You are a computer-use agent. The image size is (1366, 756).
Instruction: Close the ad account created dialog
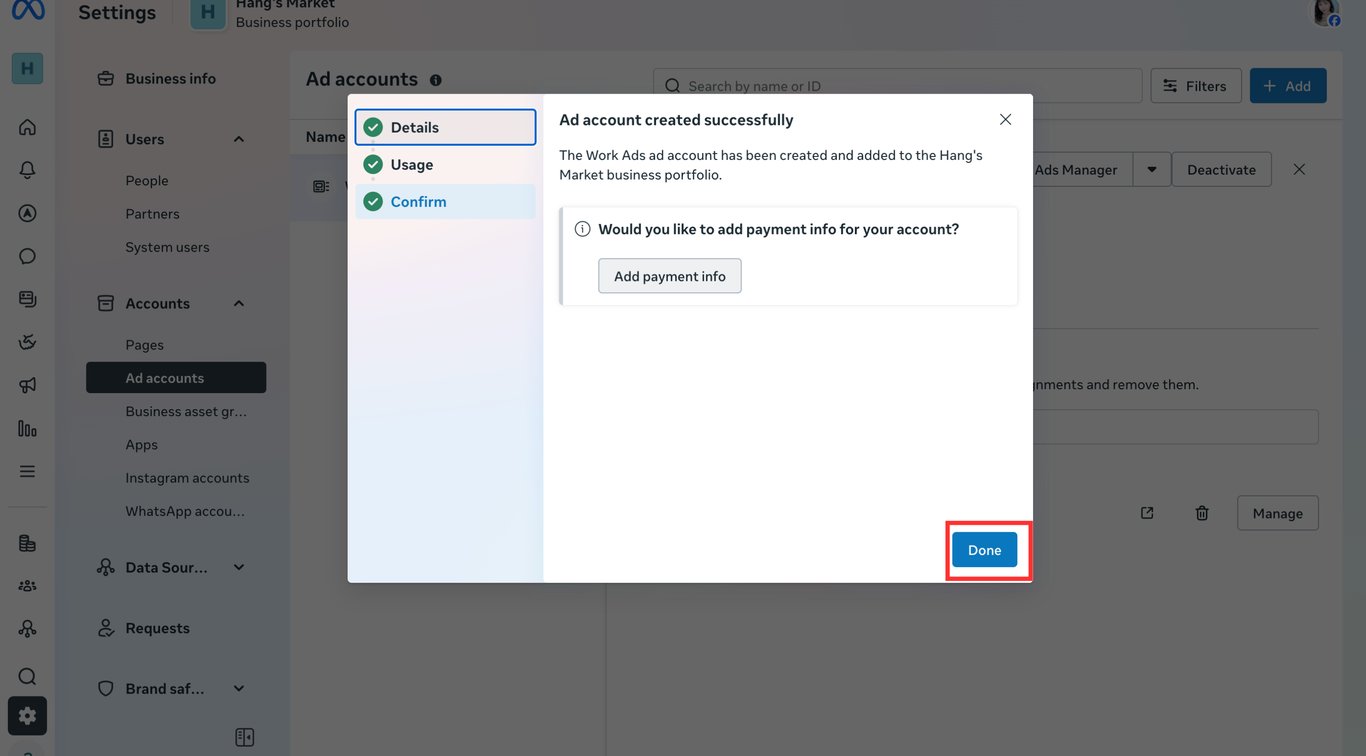1005,119
